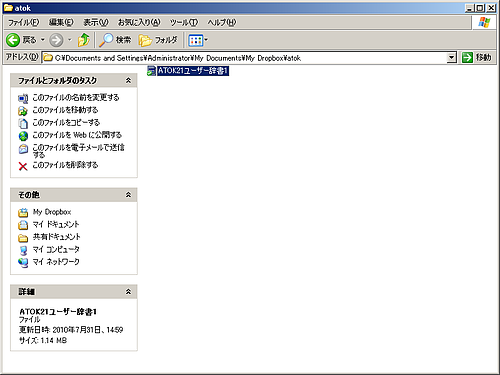
Task: Click the email file envelope icon
Action: pos(23,149)
